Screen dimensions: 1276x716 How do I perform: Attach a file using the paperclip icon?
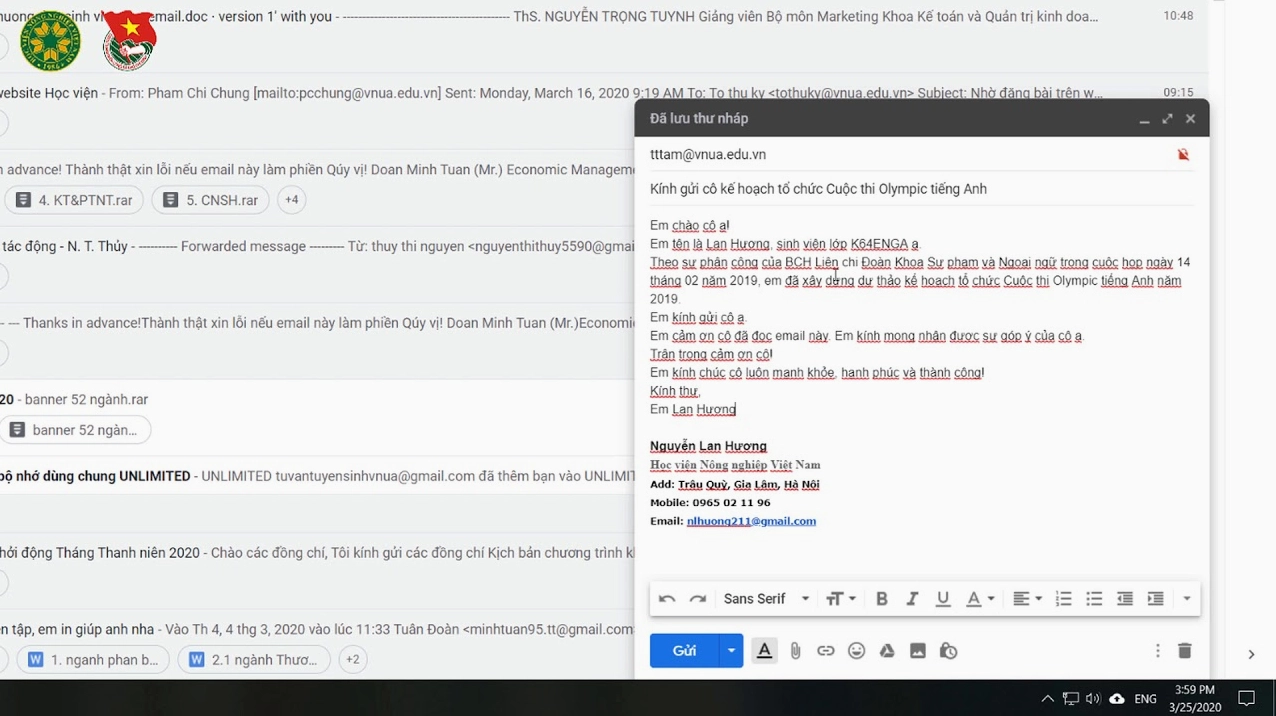point(795,651)
